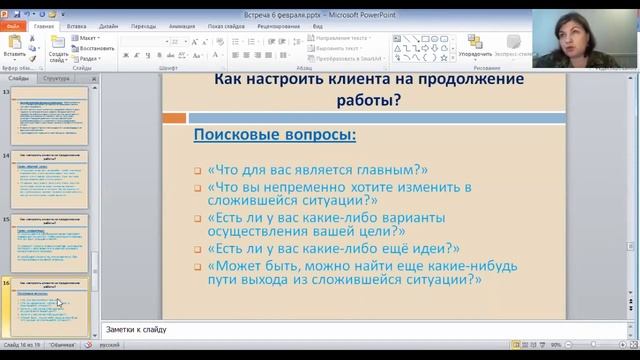Click the Undo arrow in the quick access toolbar
This screenshot has height=360, width=640.
click(27, 14)
